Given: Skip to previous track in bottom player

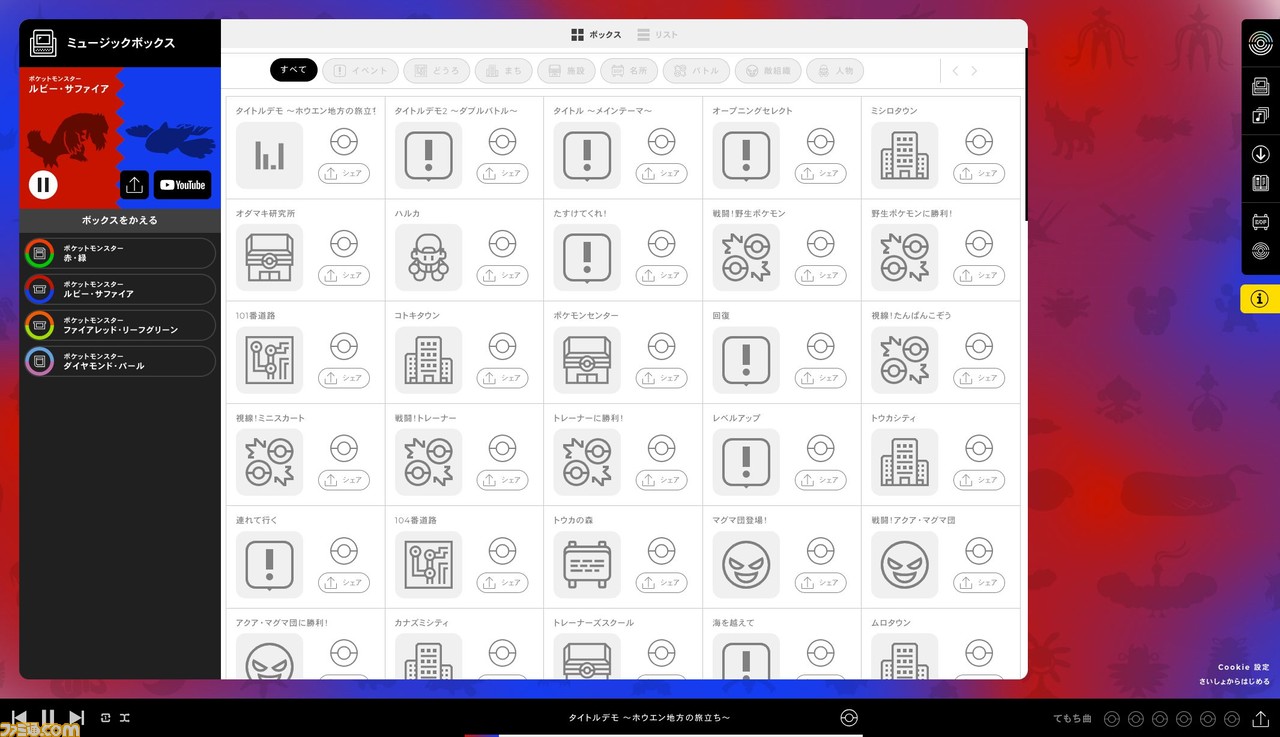Looking at the screenshot, I should pyautogui.click(x=19, y=717).
